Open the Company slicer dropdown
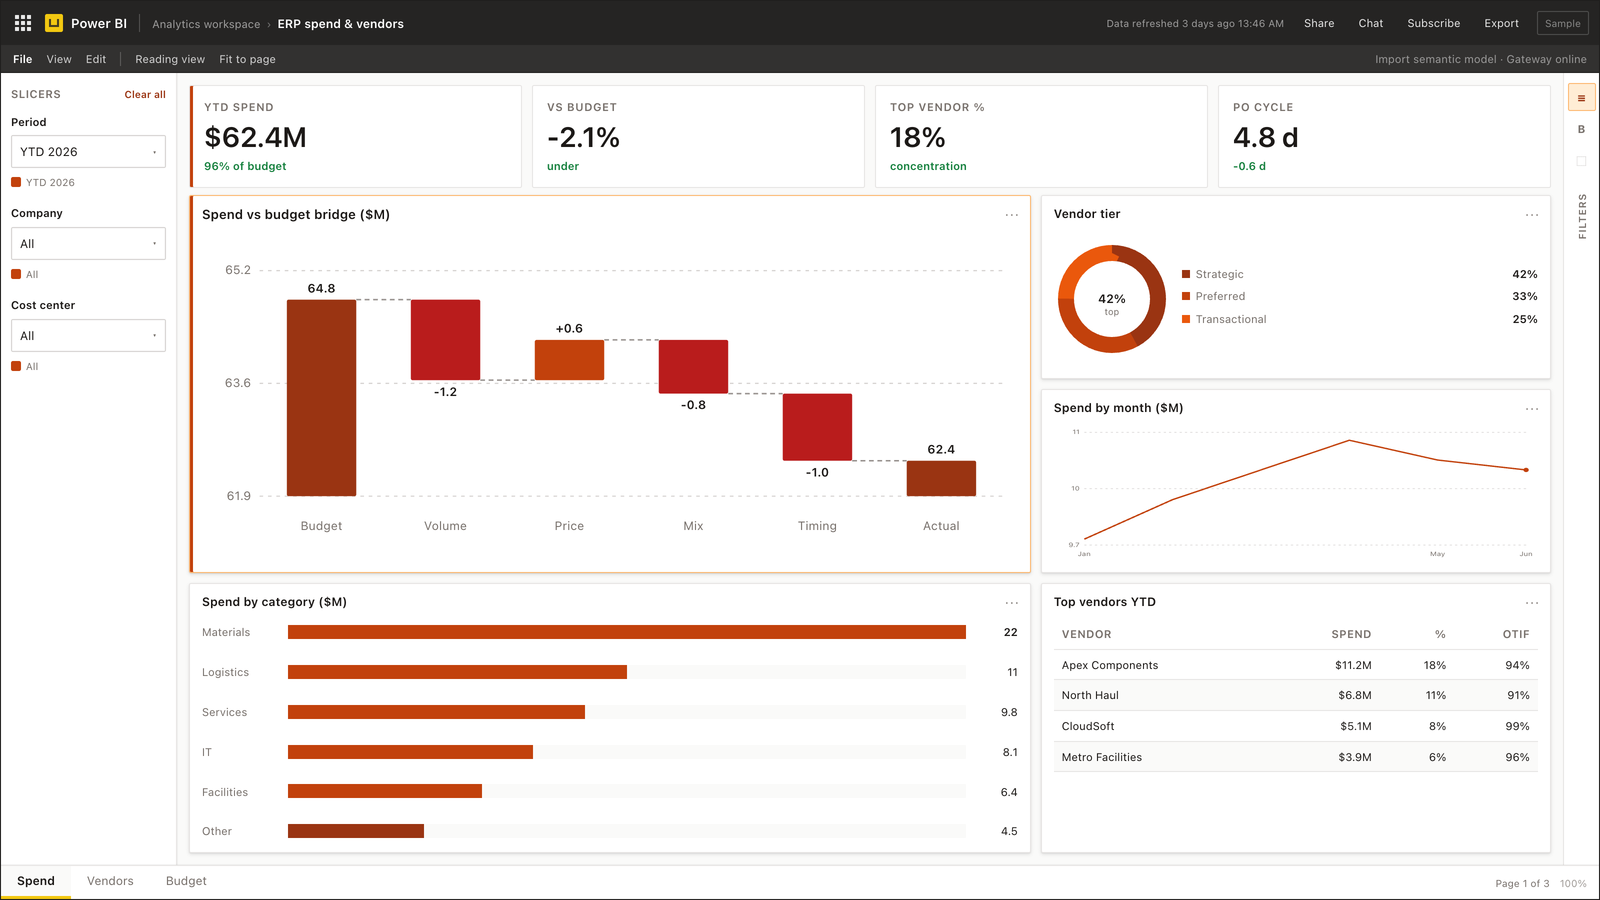Screen dimensions: 1600x900 [88, 244]
